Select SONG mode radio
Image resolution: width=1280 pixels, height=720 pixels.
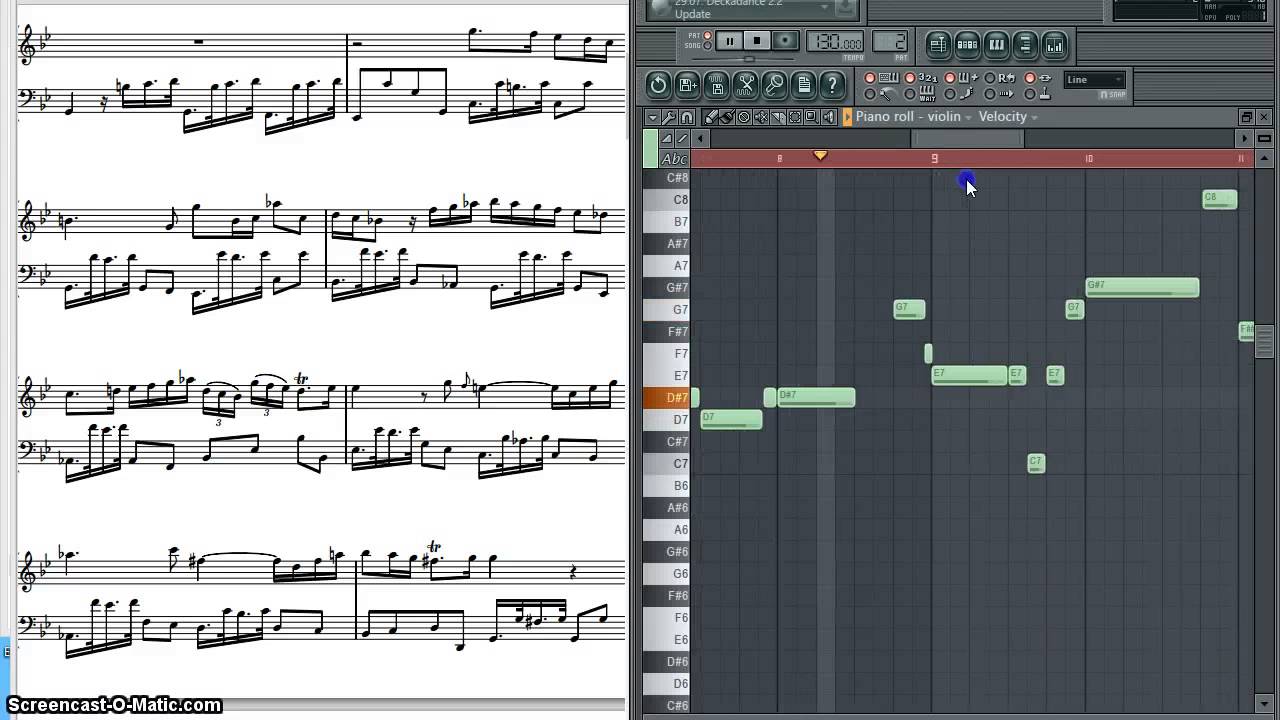pyautogui.click(x=708, y=46)
